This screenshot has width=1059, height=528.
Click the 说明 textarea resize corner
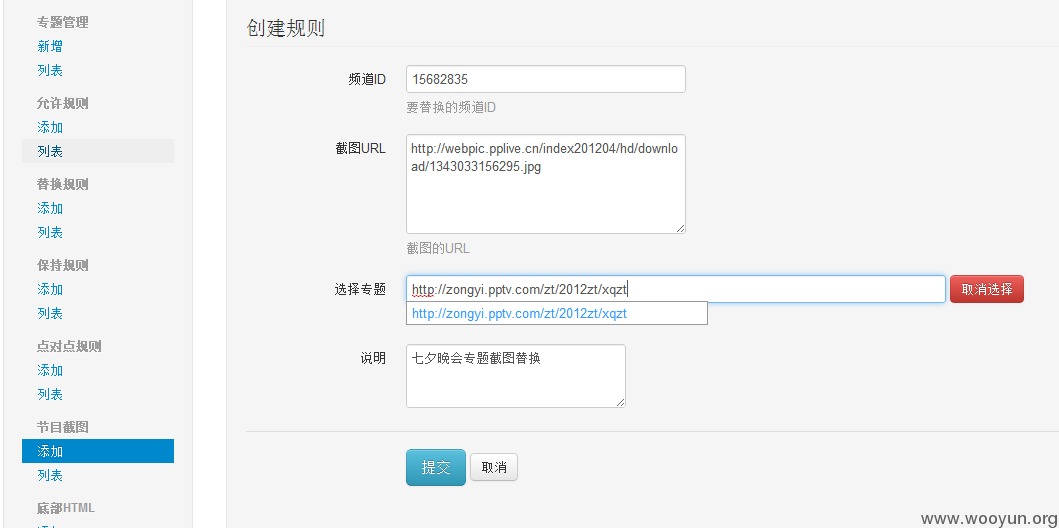(620, 402)
